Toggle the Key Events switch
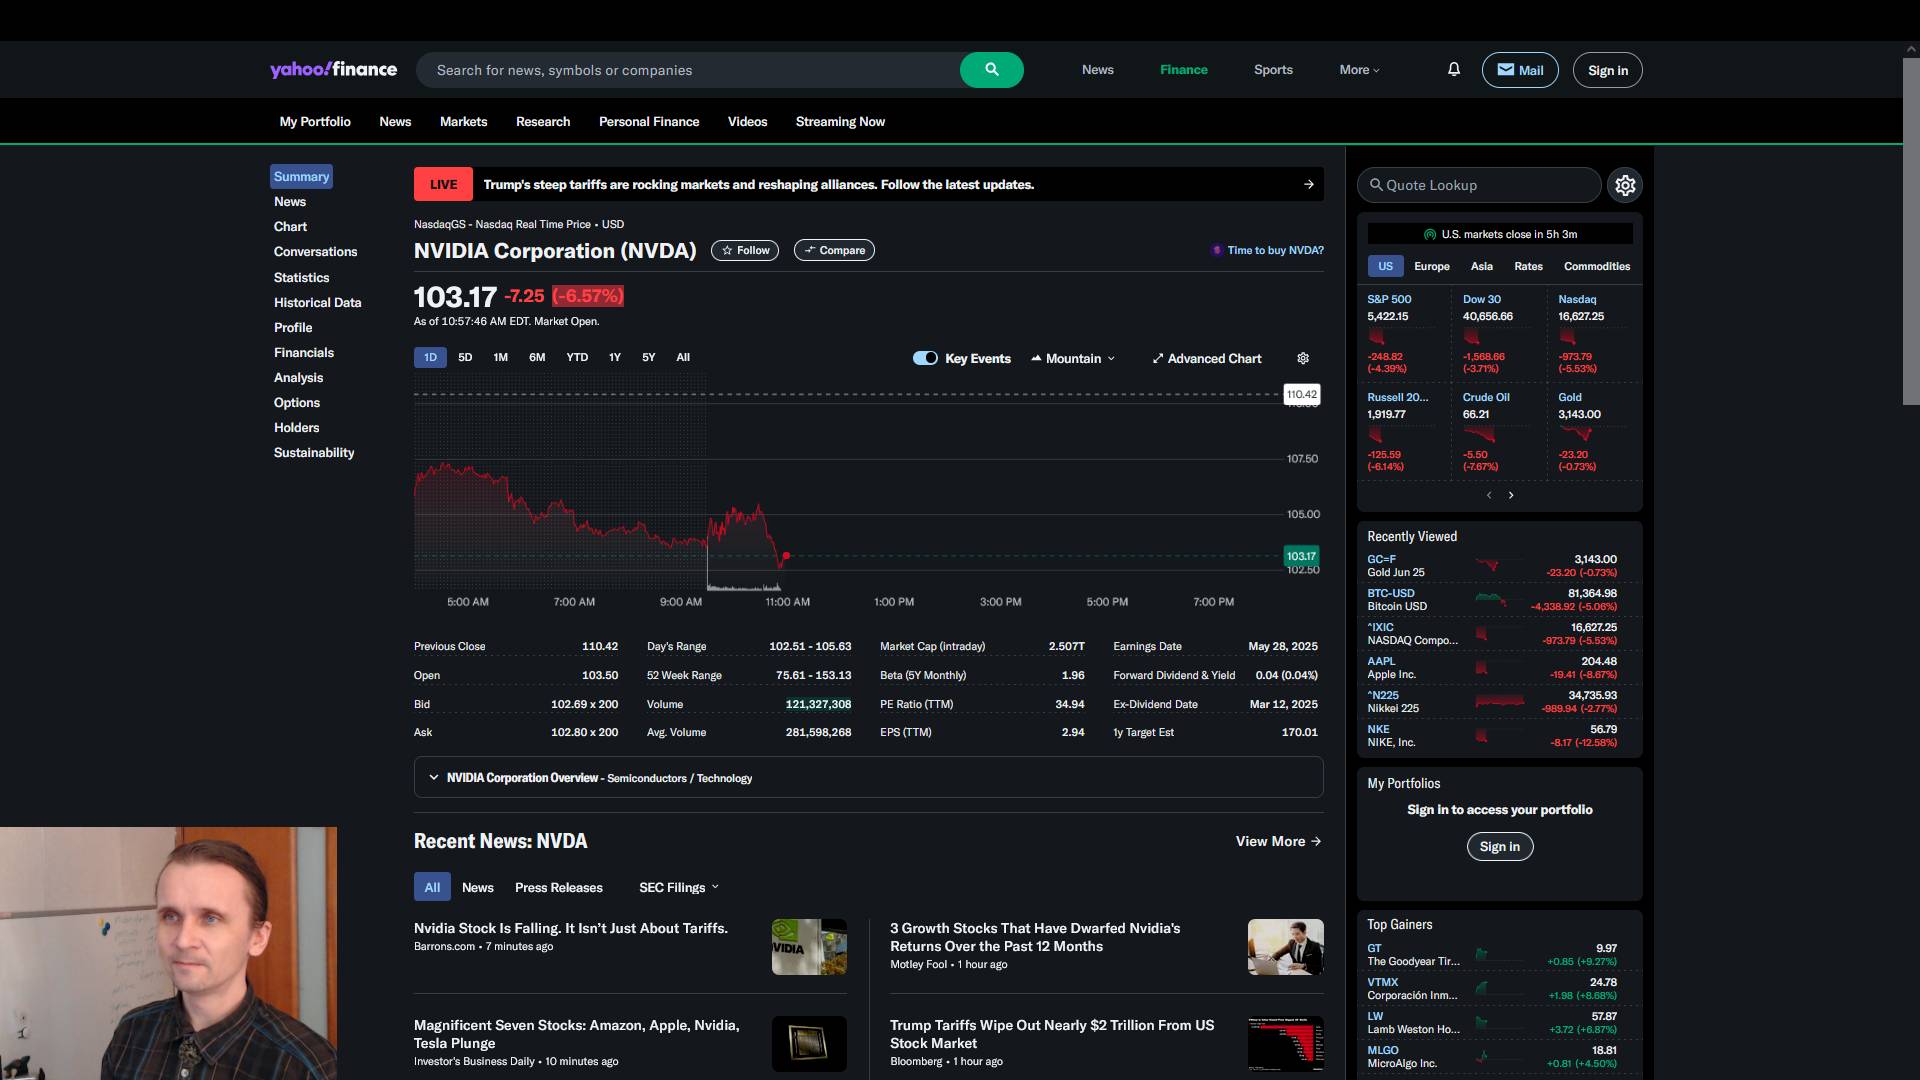The width and height of the screenshot is (1920, 1080). [925, 358]
